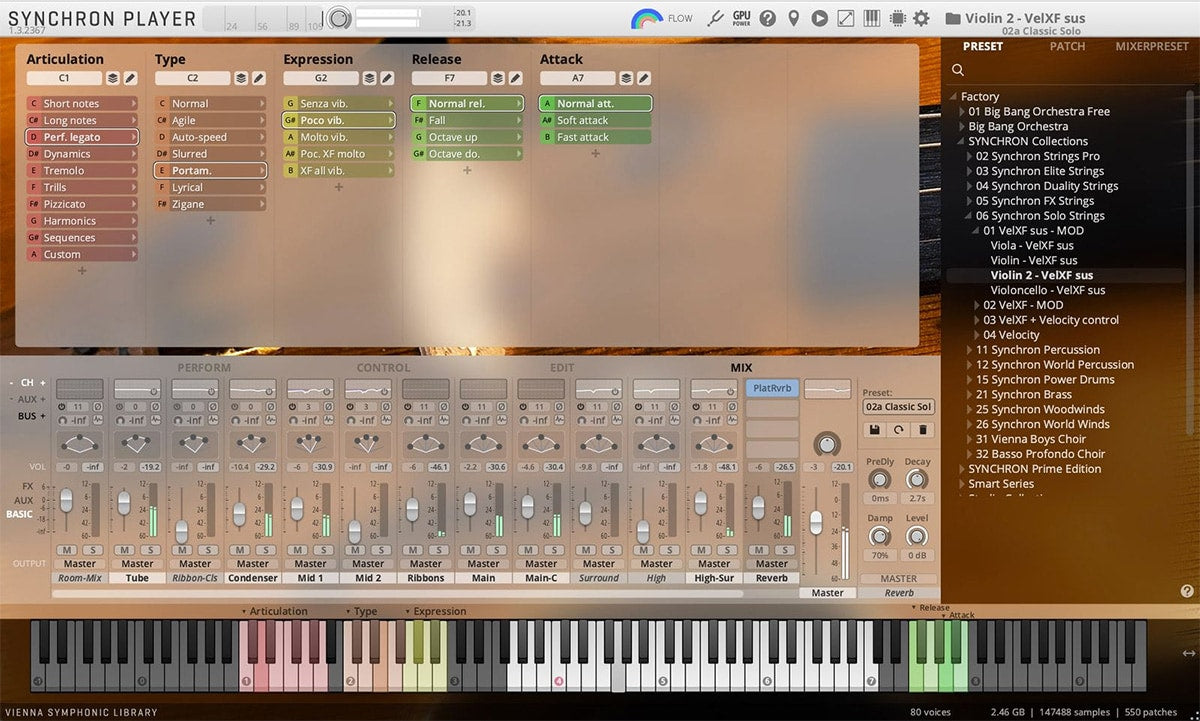The height and width of the screenshot is (721, 1200).
Task: Delete mixer preset with trash icon
Action: point(923,429)
